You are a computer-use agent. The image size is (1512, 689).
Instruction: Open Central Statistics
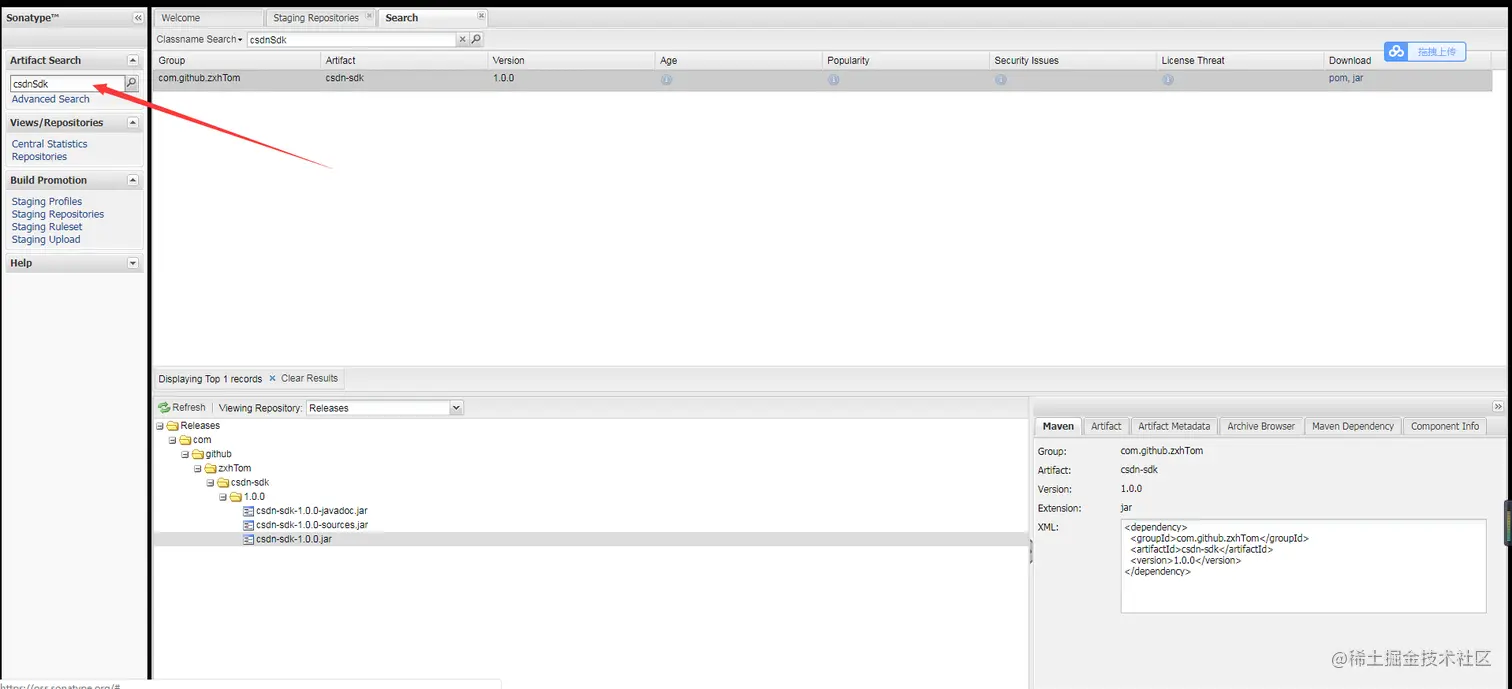(x=50, y=144)
